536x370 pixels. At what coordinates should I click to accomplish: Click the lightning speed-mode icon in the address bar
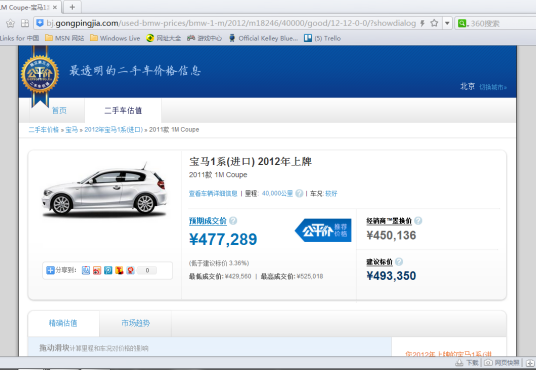(x=423, y=23)
